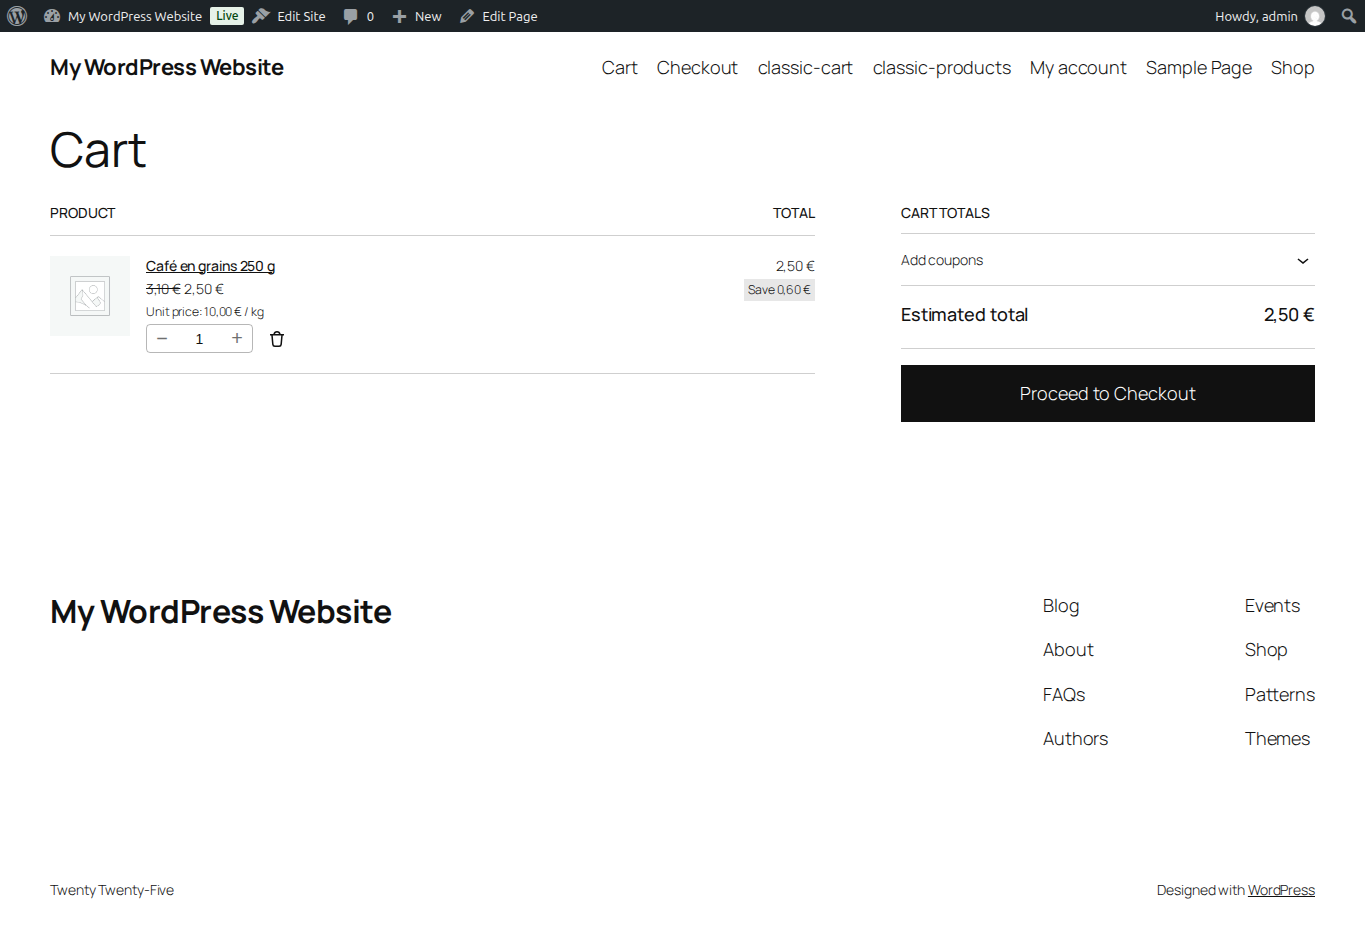Open the My account navigation link
1365x949 pixels.
1078,68
